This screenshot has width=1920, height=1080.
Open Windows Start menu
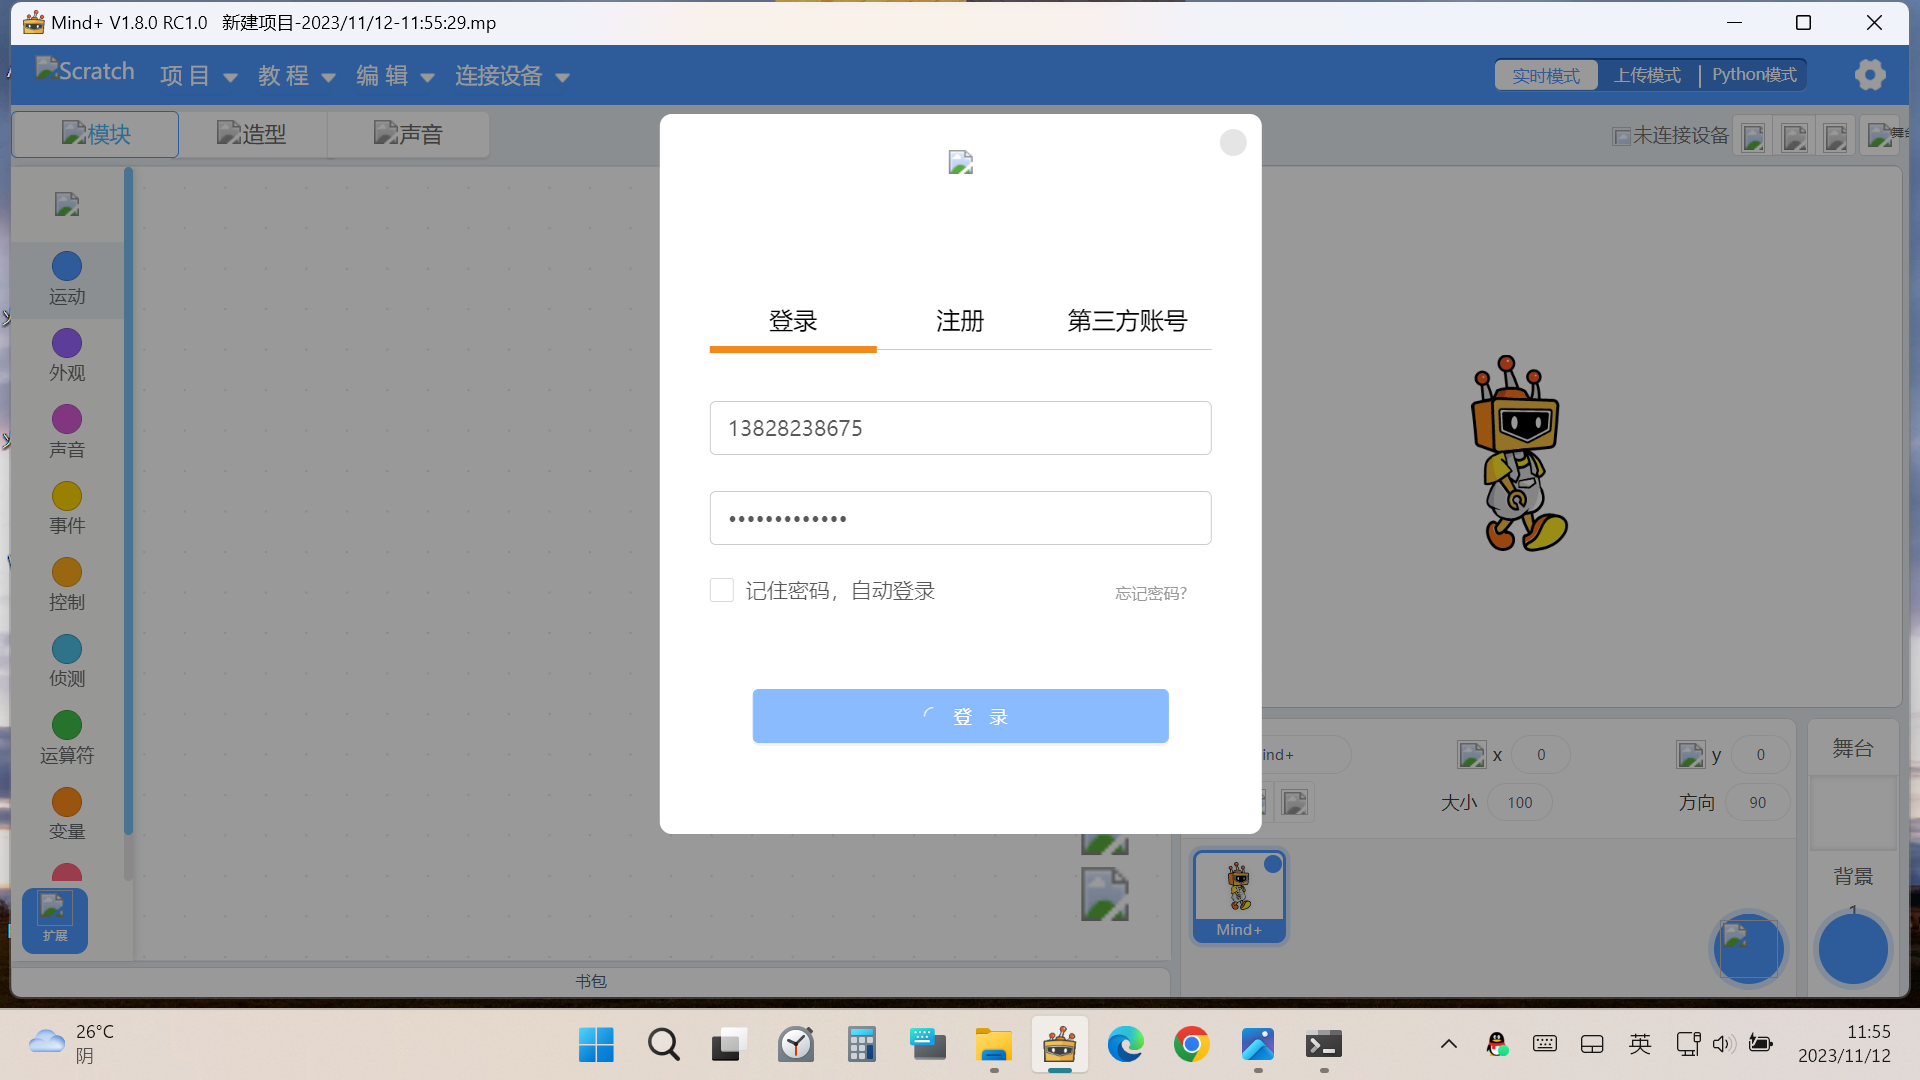pyautogui.click(x=596, y=1045)
